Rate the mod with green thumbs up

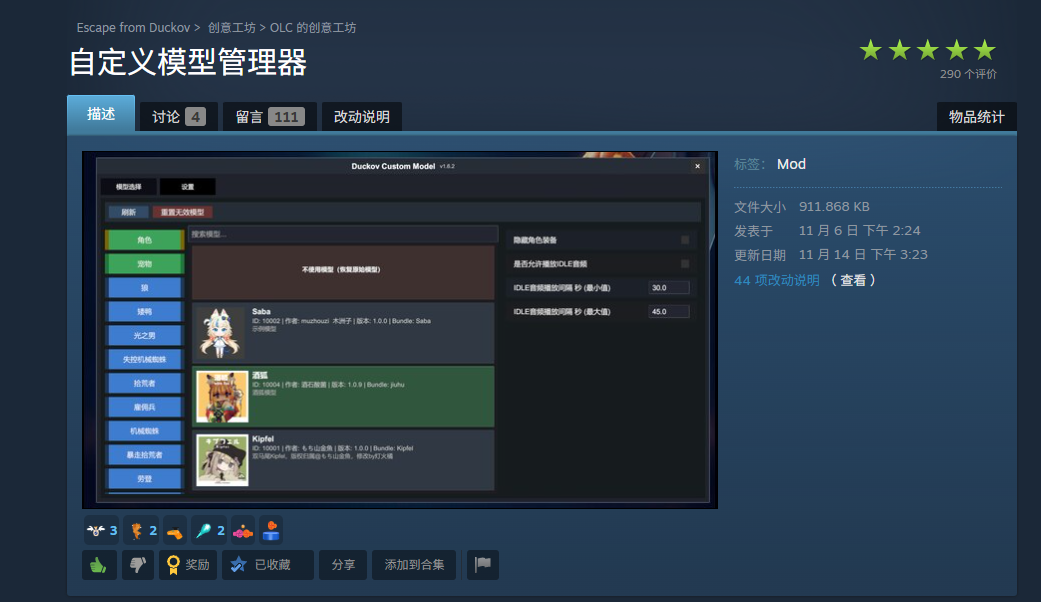pos(99,565)
